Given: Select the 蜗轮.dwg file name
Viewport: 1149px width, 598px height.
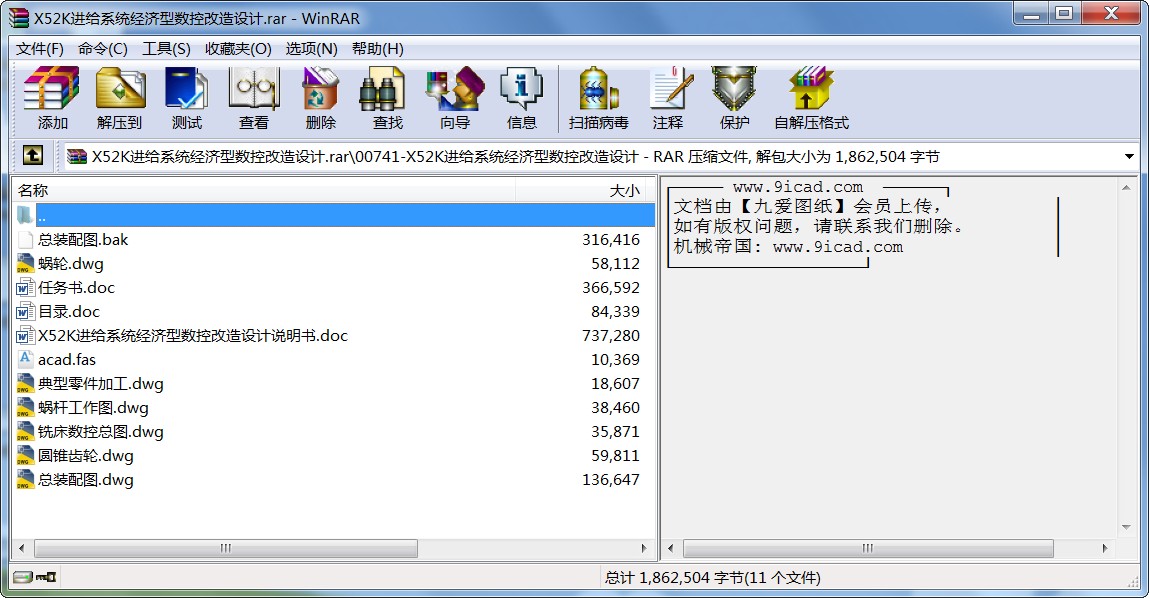Looking at the screenshot, I should click(70, 264).
